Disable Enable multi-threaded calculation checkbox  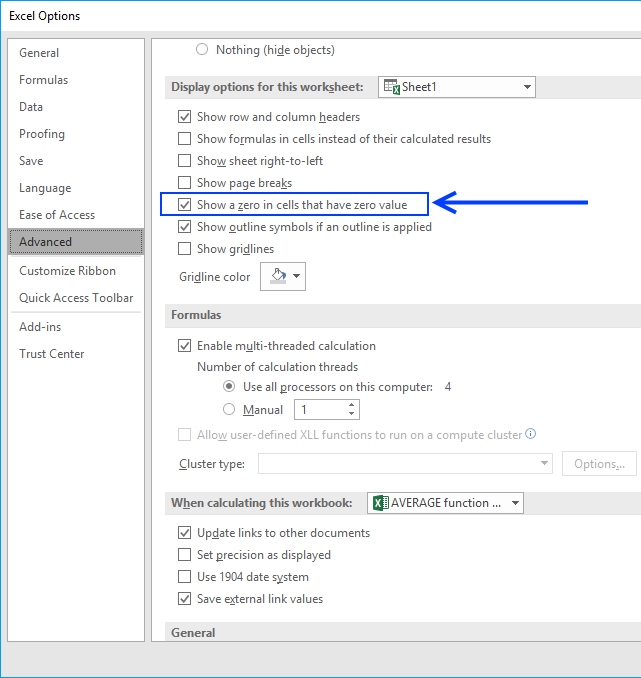184,346
